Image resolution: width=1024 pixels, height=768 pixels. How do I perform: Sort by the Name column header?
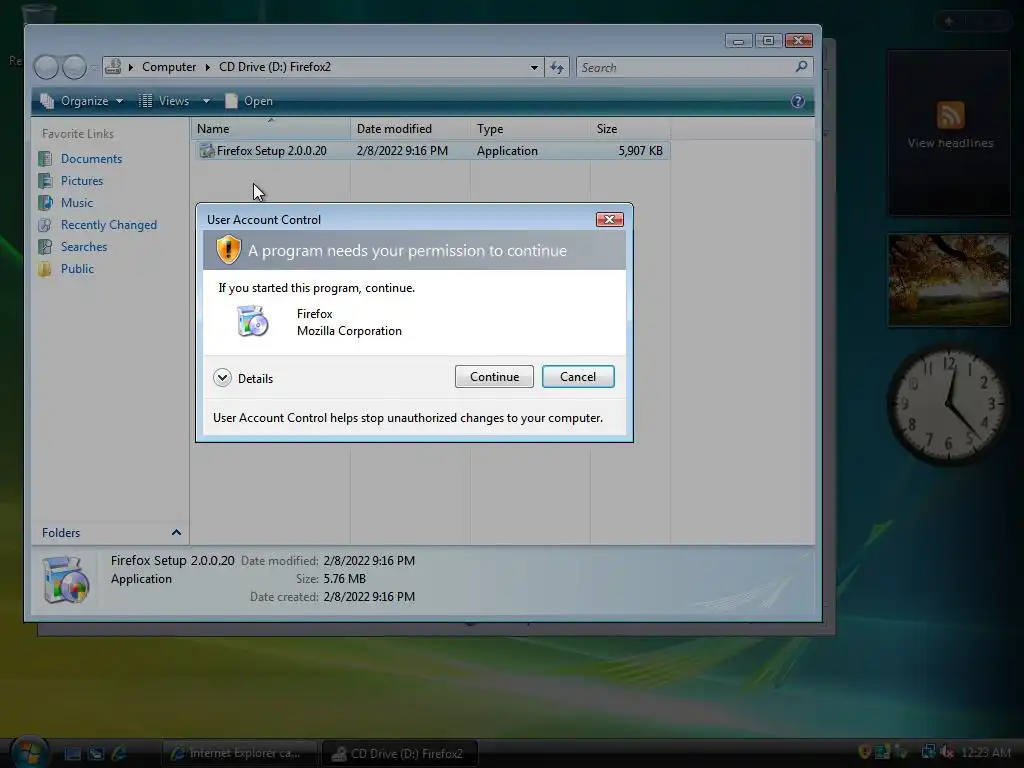pyautogui.click(x=271, y=129)
